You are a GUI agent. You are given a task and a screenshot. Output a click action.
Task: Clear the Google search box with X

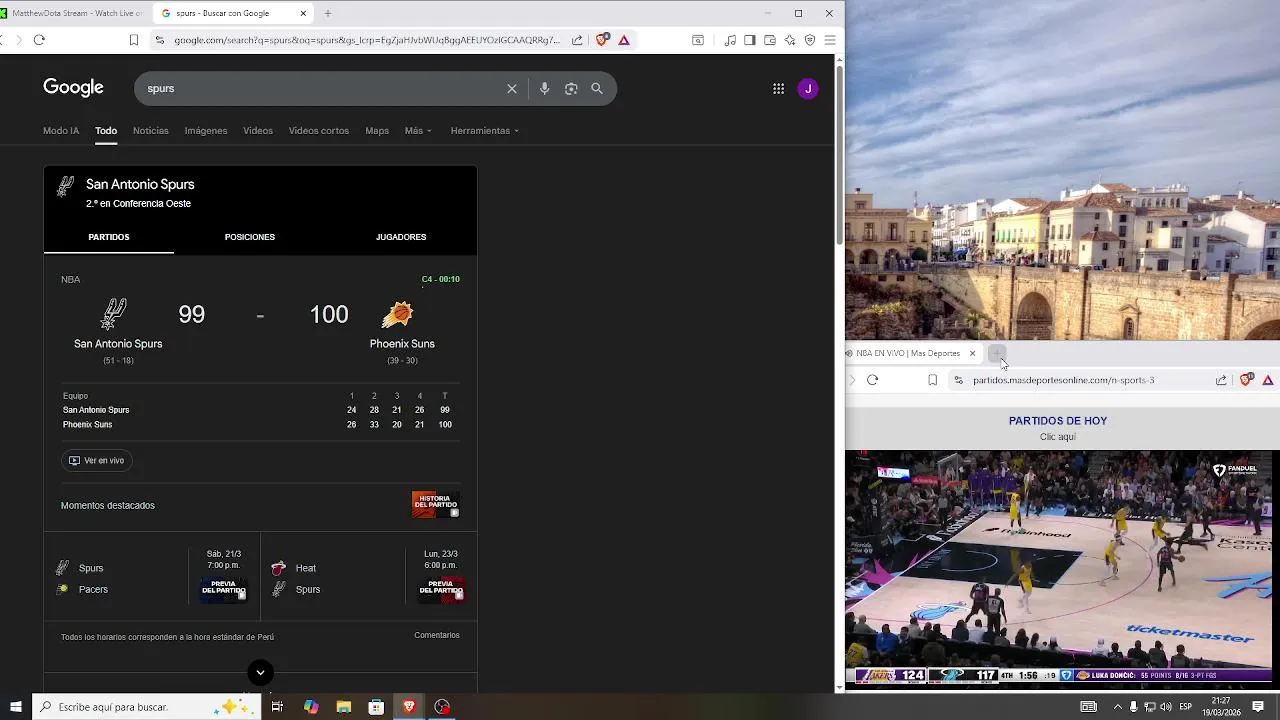click(x=511, y=89)
